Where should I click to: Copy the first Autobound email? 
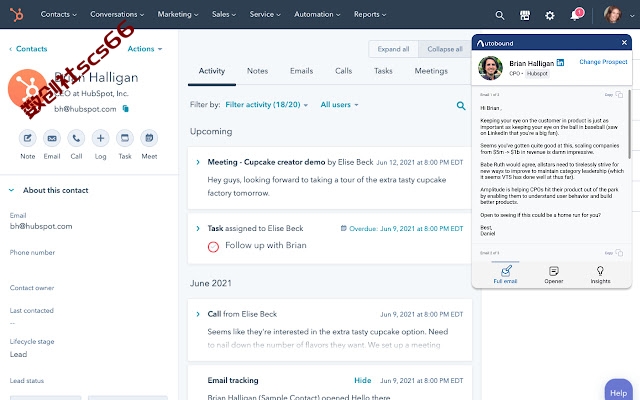[619, 94]
